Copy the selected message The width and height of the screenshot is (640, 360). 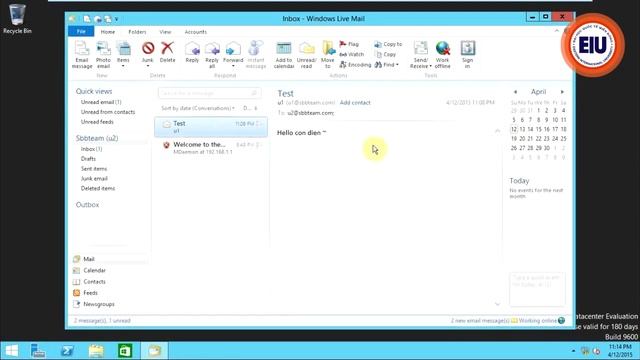click(385, 54)
